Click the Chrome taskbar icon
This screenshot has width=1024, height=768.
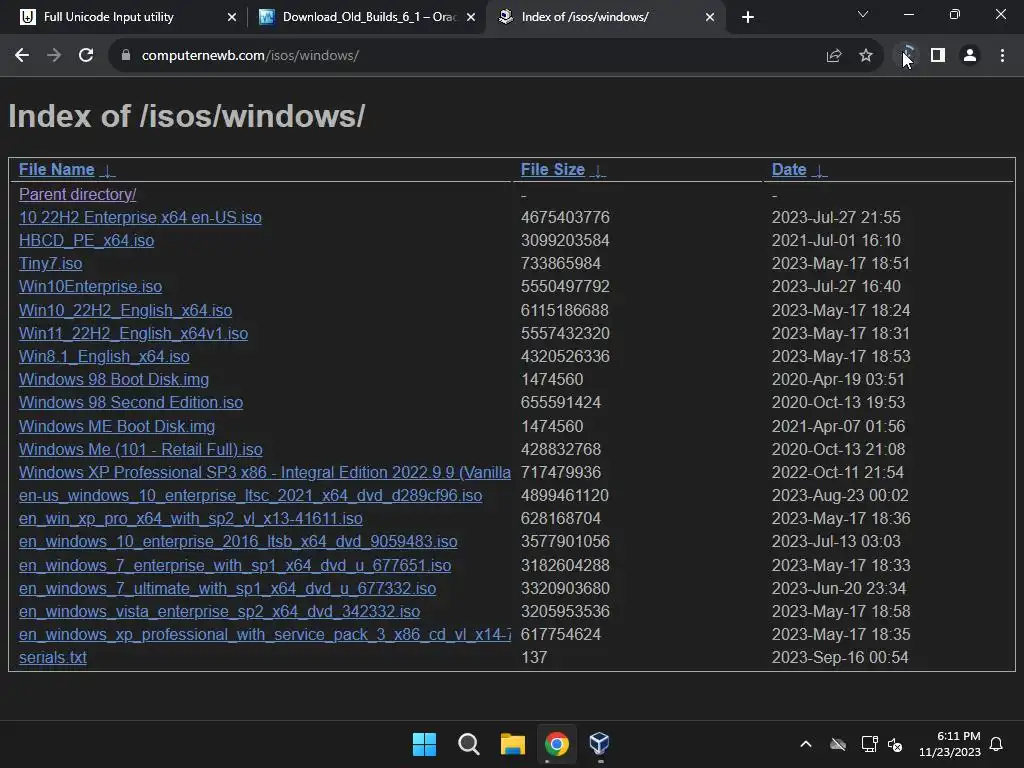coord(556,744)
